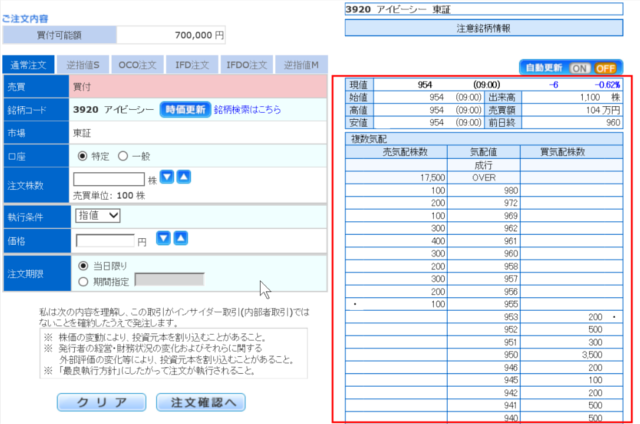
Task: Open the IFDO注文 tab
Action: coord(247,65)
